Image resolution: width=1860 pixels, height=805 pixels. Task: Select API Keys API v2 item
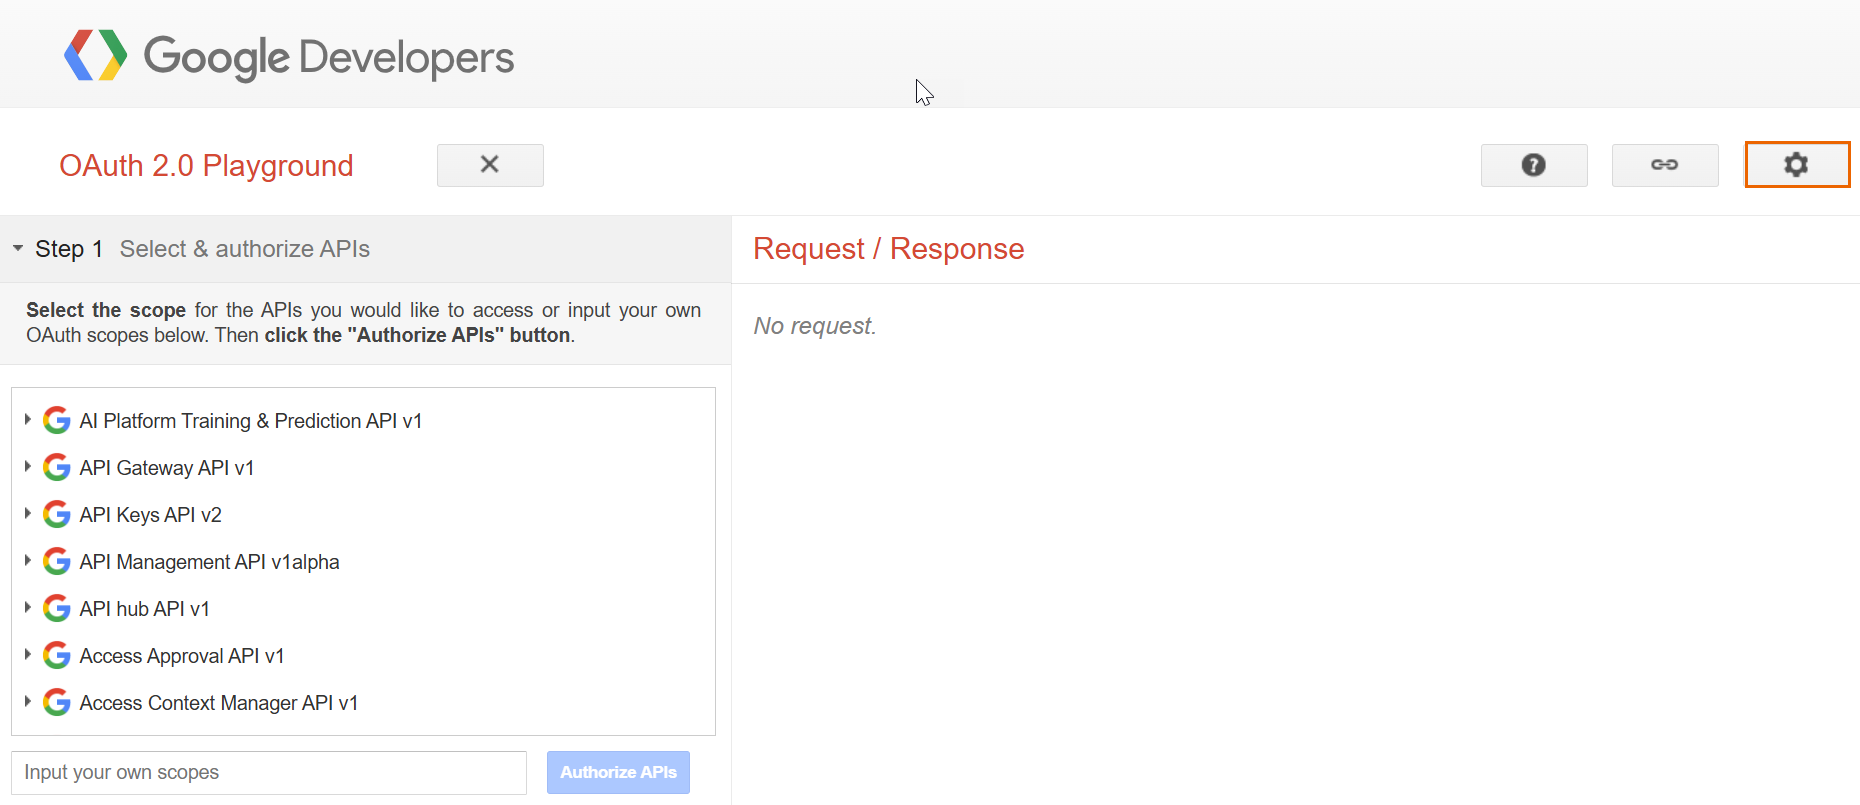pos(150,515)
